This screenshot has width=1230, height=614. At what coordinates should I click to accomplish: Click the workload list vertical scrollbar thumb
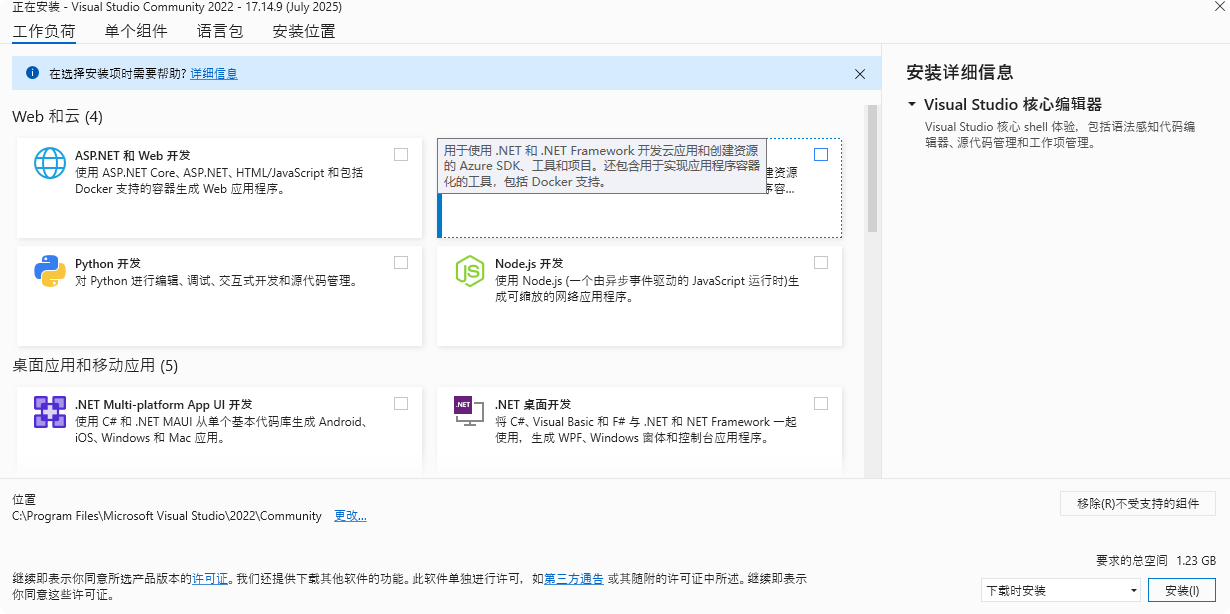click(872, 168)
